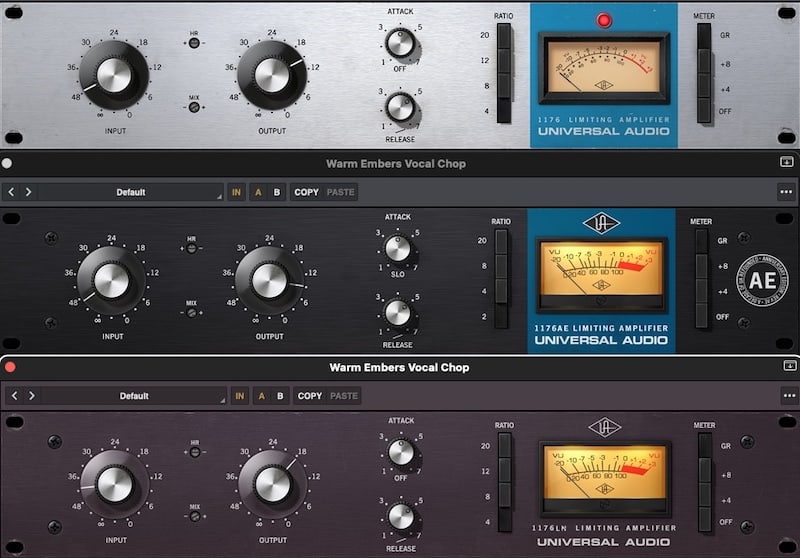Toggle the IN bypass button in the 1176LN toolbar

click(239, 396)
